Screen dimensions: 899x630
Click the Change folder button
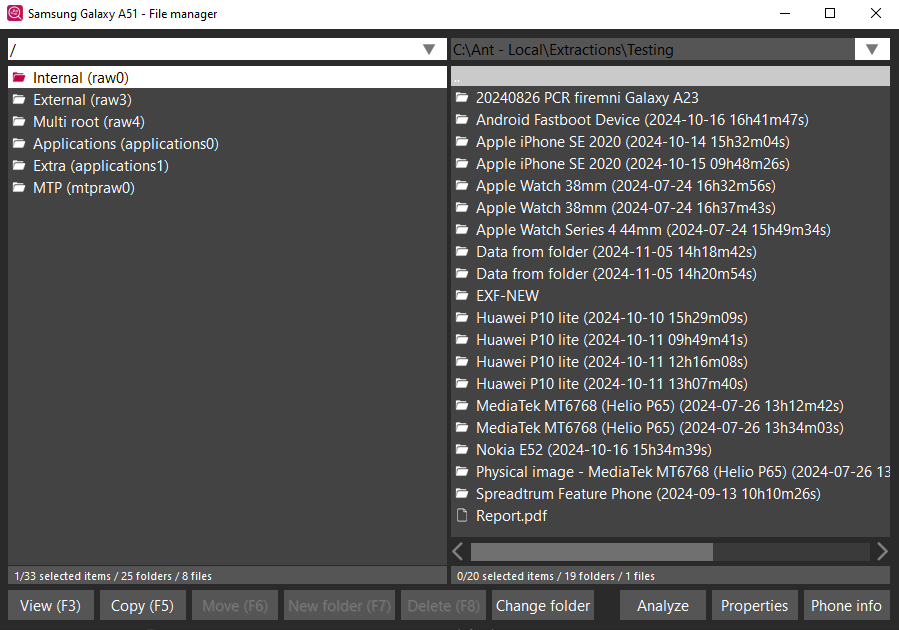click(543, 605)
